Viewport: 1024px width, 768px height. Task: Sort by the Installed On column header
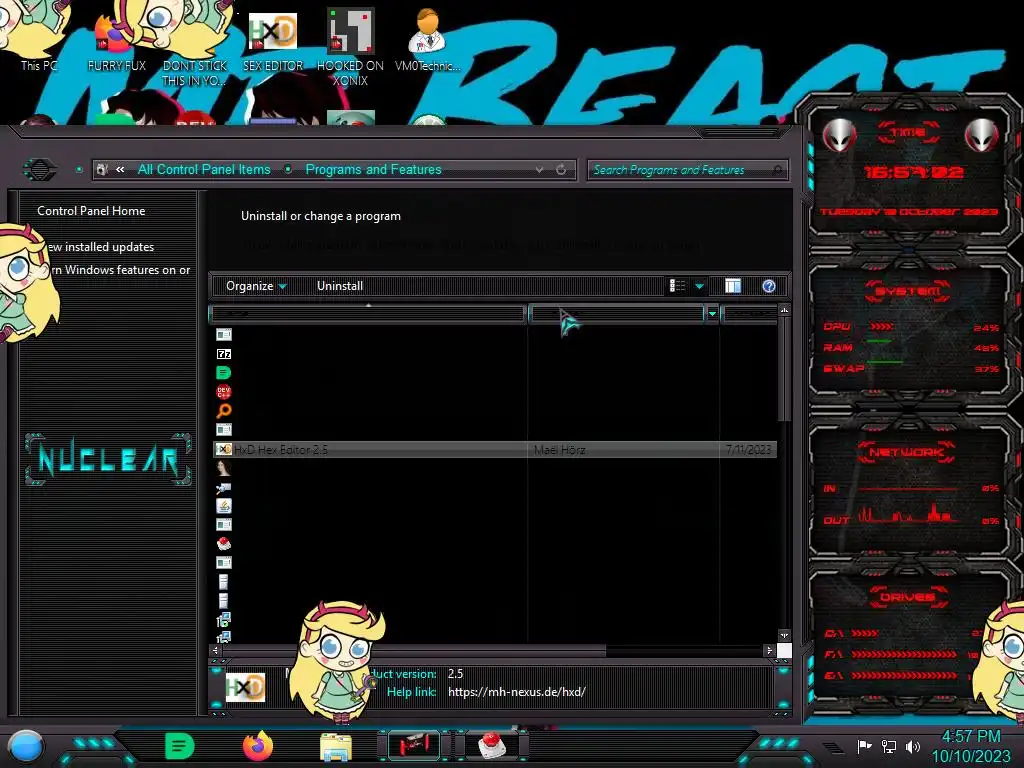(x=750, y=314)
